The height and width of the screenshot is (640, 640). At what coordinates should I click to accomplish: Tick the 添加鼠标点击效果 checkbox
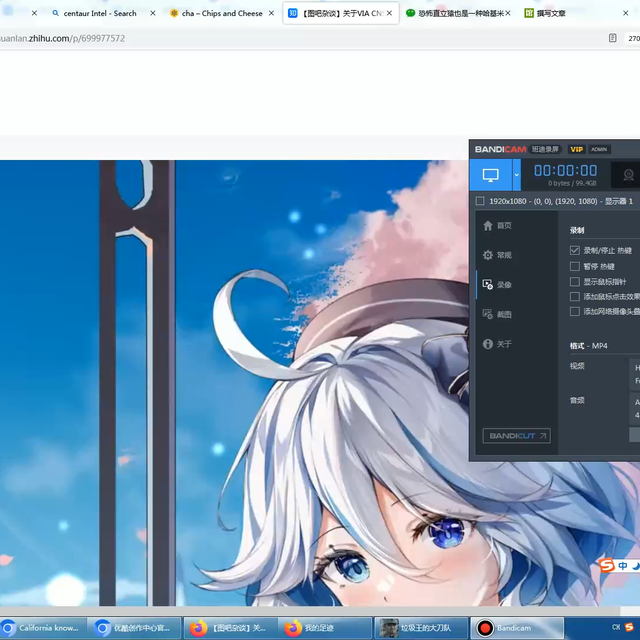(575, 296)
